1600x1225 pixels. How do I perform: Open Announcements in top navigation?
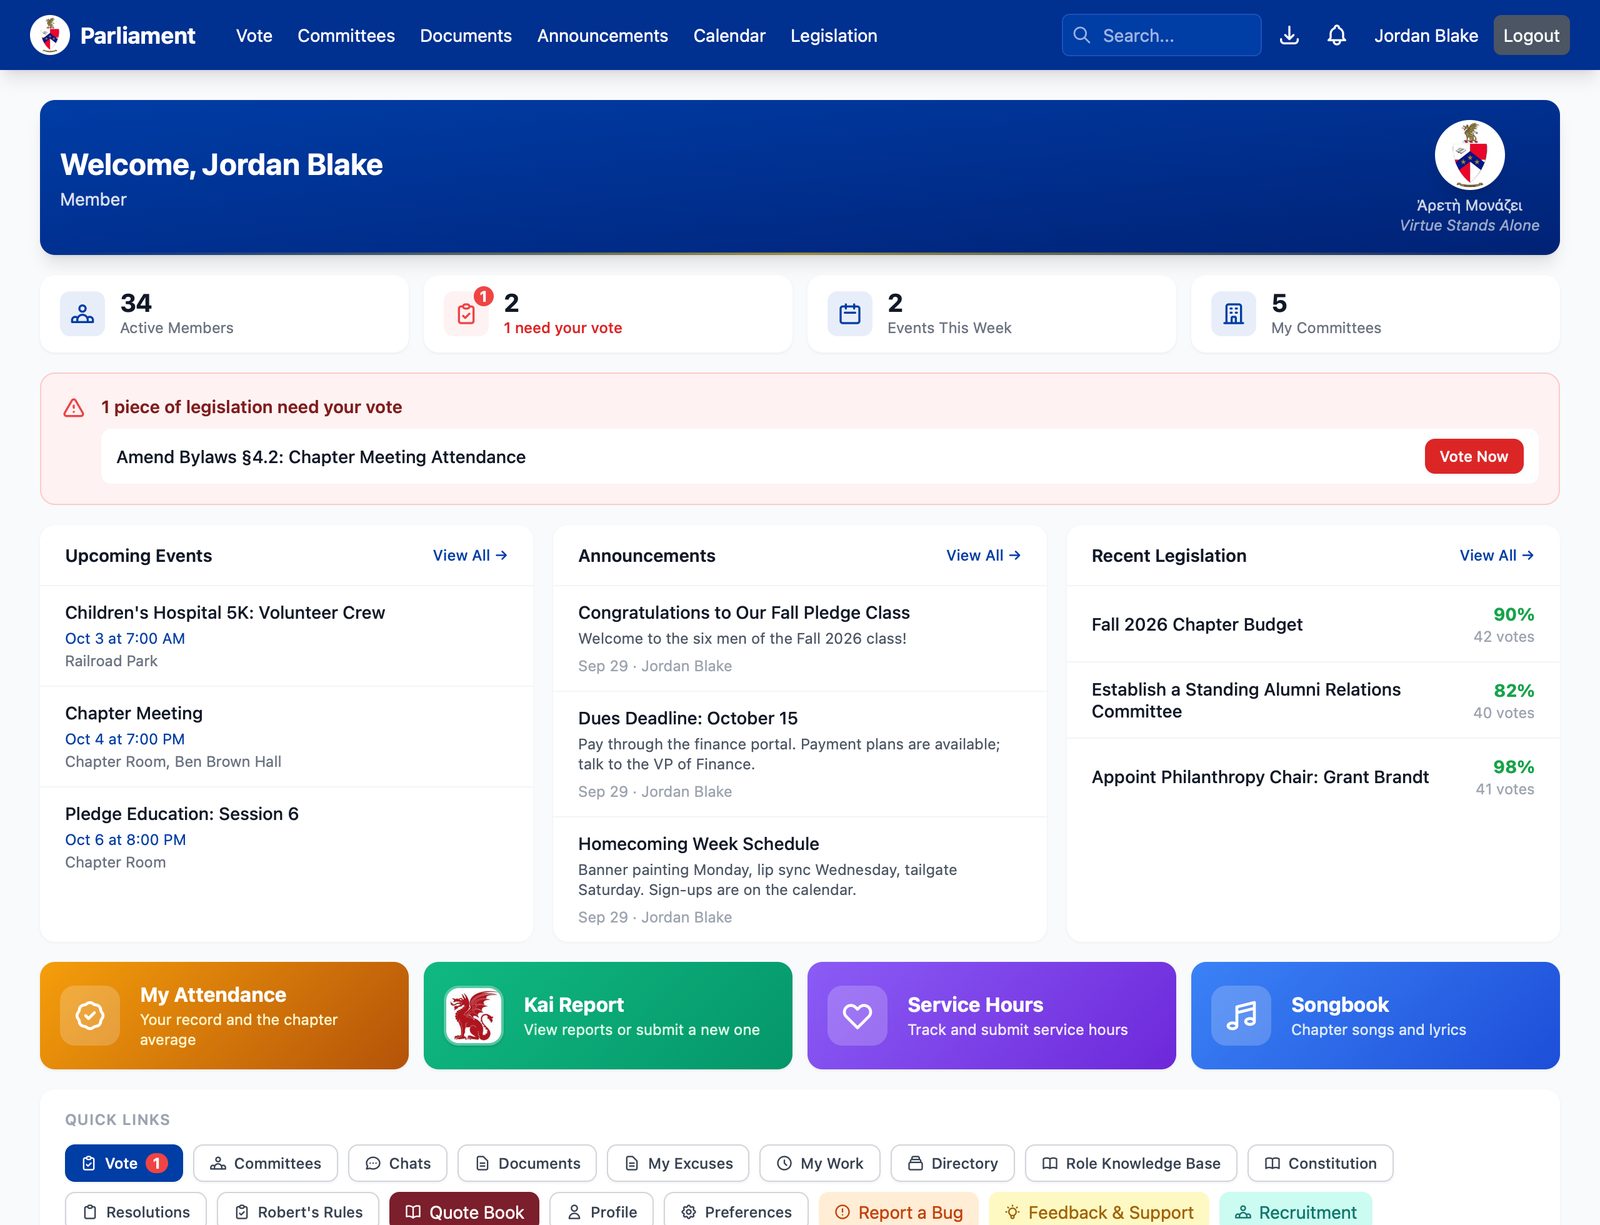pyautogui.click(x=602, y=35)
